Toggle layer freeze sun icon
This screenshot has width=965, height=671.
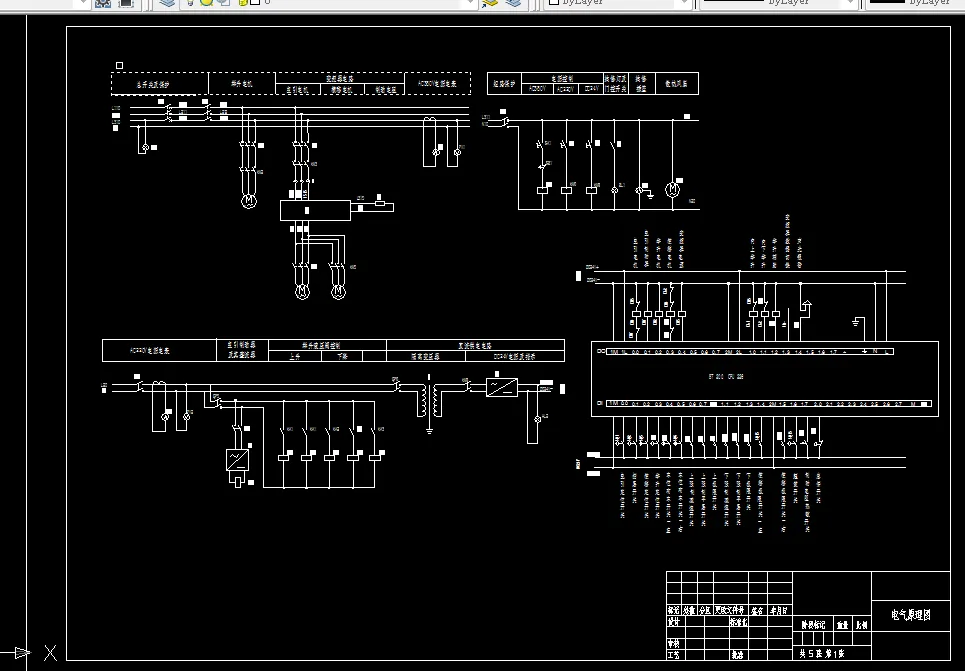click(206, 2)
